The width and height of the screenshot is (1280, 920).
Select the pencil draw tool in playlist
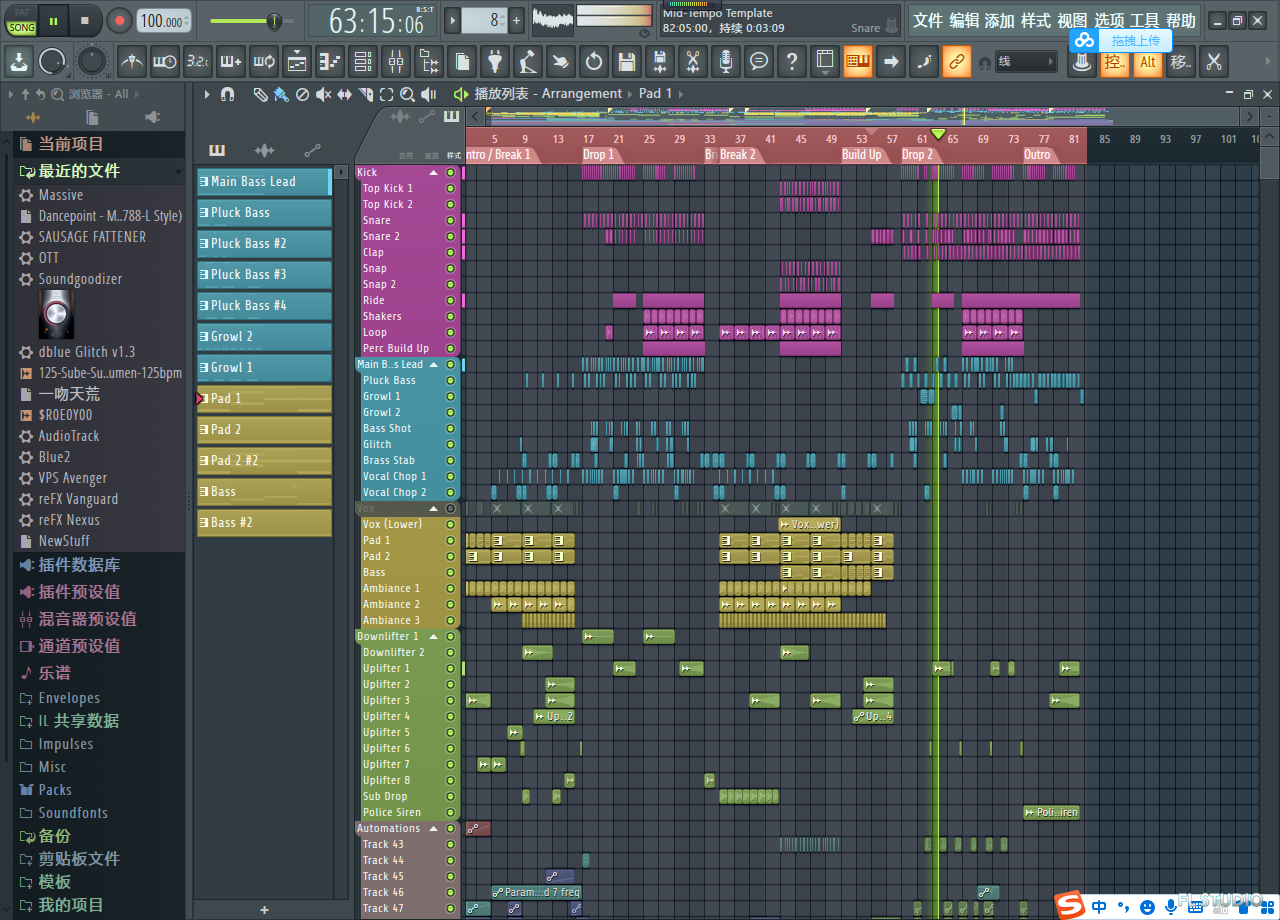pos(260,94)
